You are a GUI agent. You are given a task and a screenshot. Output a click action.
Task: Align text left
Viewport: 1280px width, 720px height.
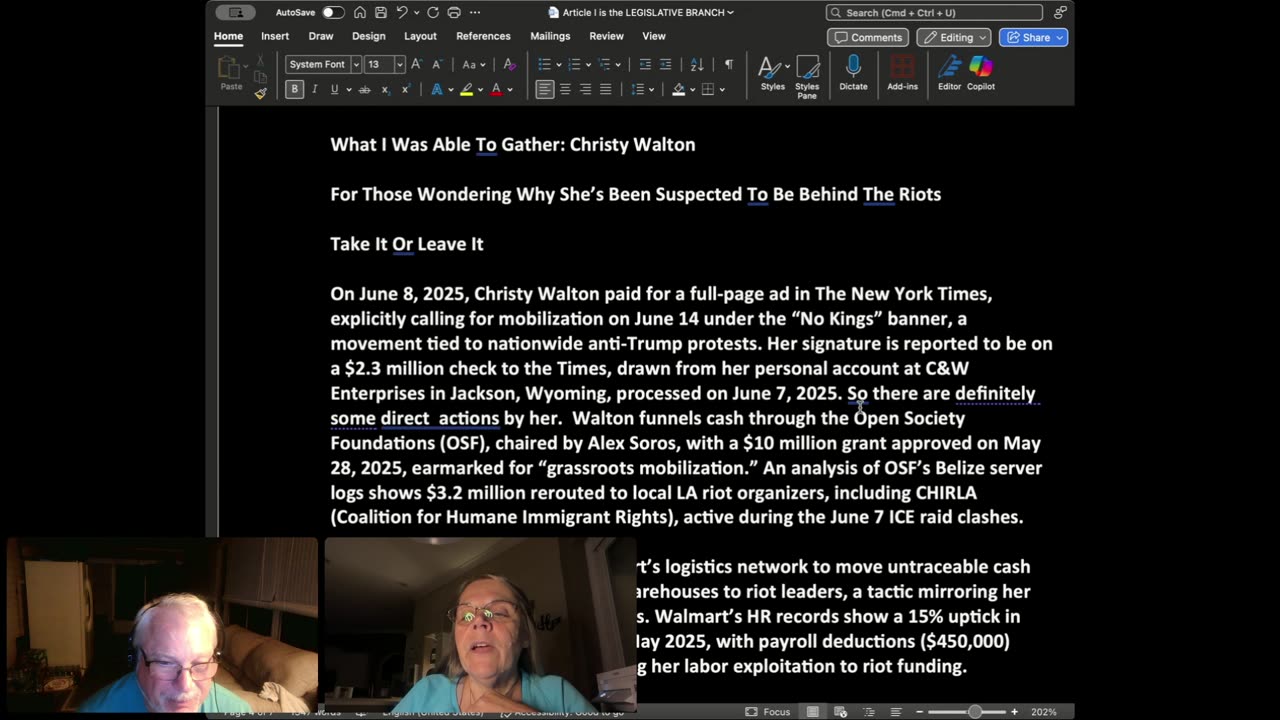544,89
